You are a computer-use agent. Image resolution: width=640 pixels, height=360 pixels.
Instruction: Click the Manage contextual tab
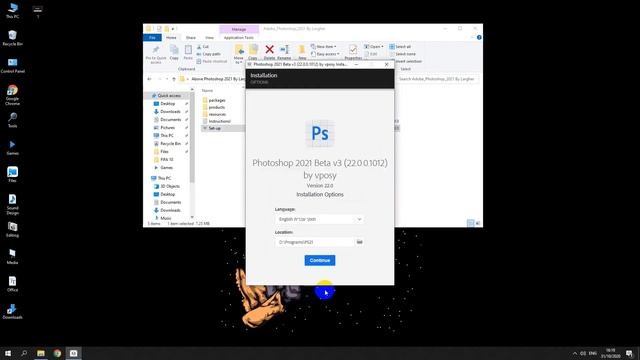point(239,29)
